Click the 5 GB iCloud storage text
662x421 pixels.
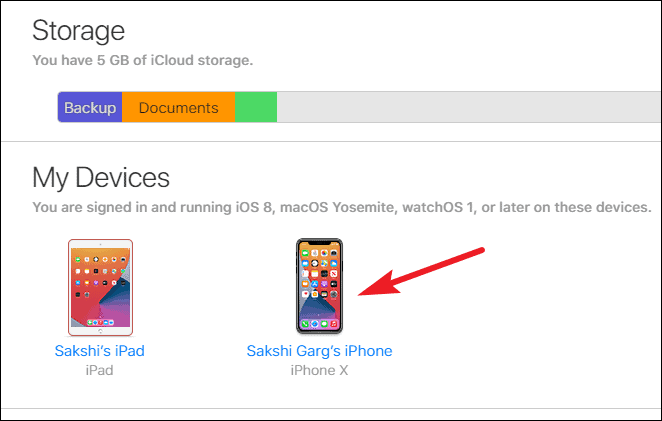143,60
